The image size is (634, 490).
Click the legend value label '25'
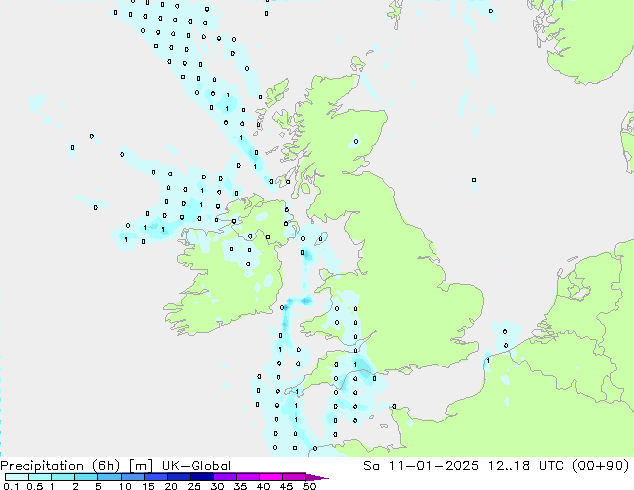[194, 486]
